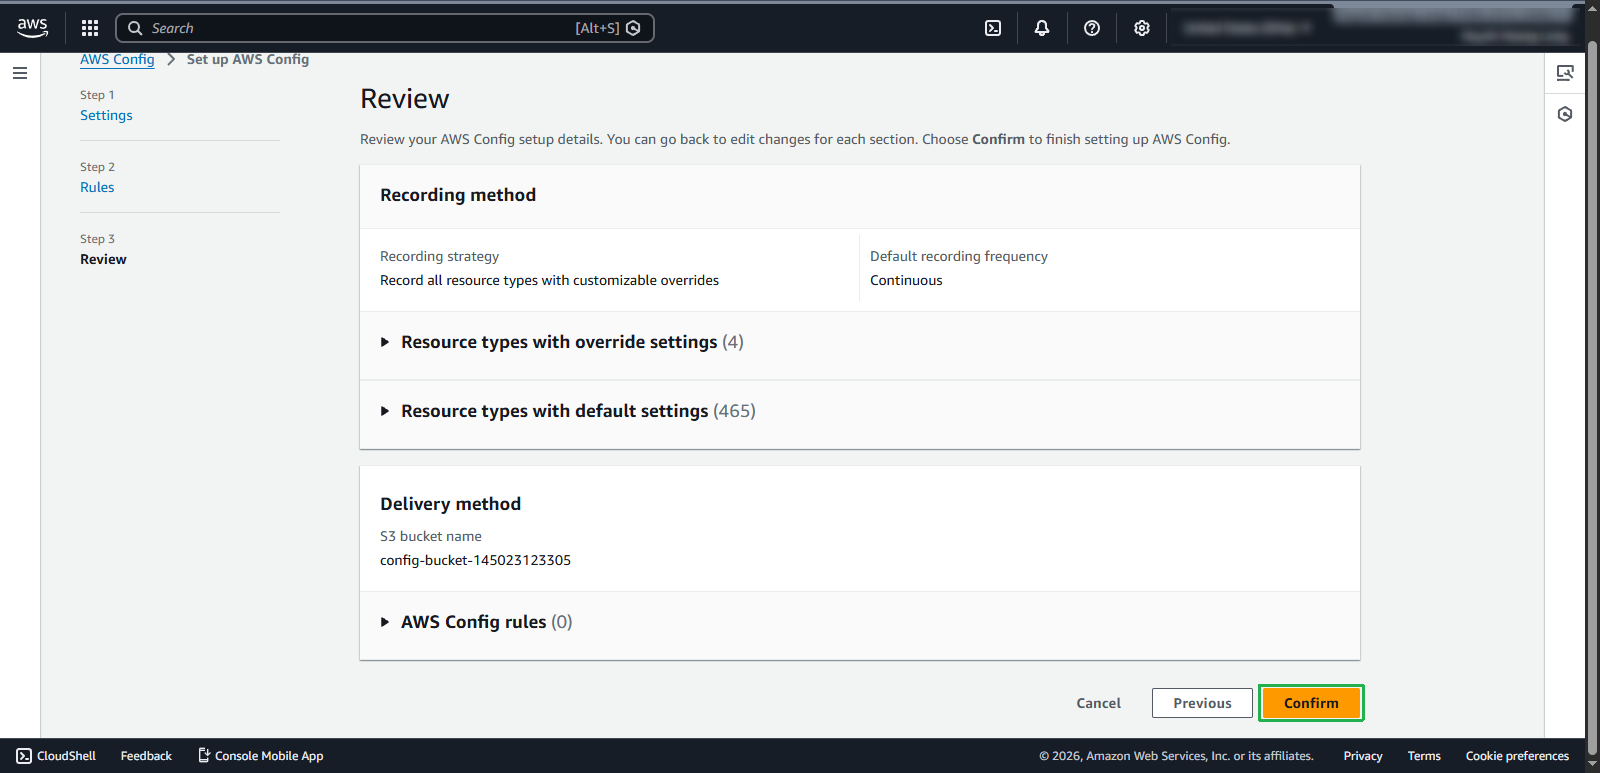
Task: Click the AWS Config breadcrumb link
Action: 117,59
